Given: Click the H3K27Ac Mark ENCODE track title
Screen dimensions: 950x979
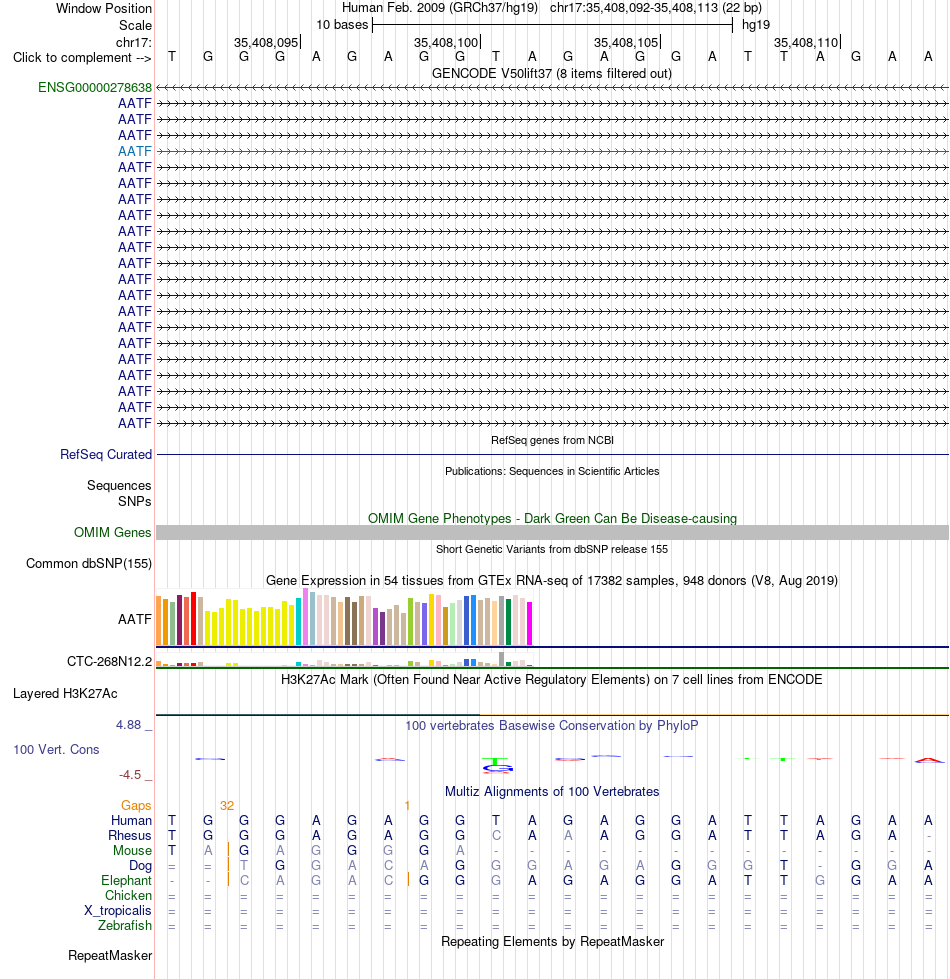Looking at the screenshot, I should coord(552,679).
